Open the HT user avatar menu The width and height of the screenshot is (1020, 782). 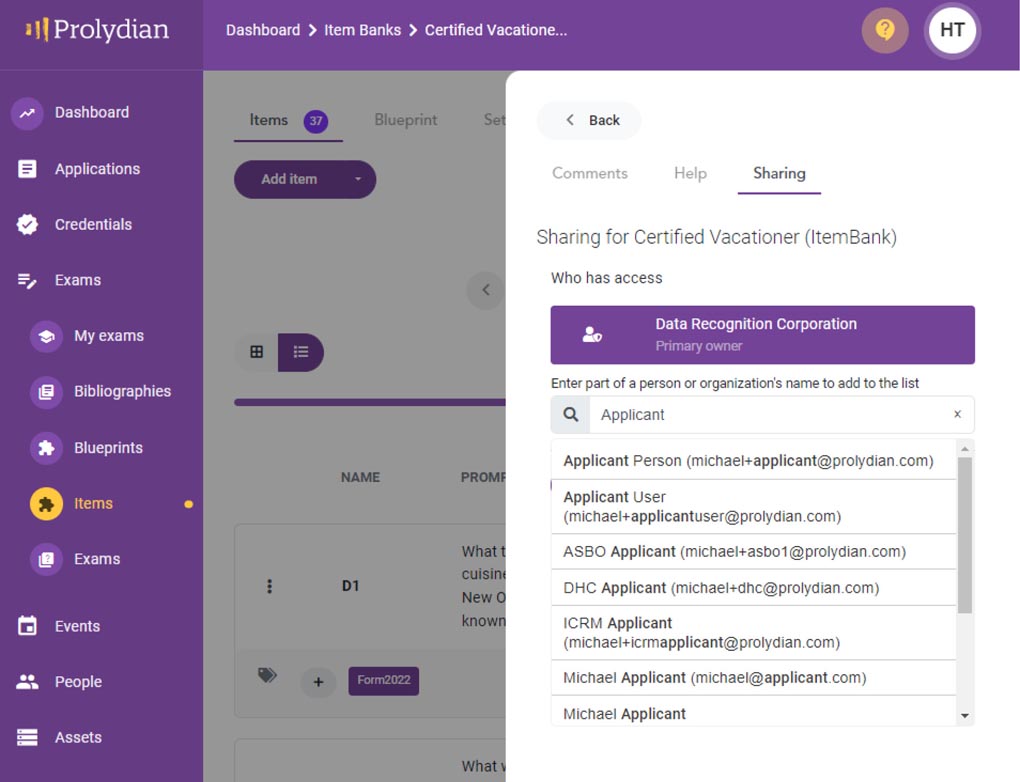(x=952, y=30)
